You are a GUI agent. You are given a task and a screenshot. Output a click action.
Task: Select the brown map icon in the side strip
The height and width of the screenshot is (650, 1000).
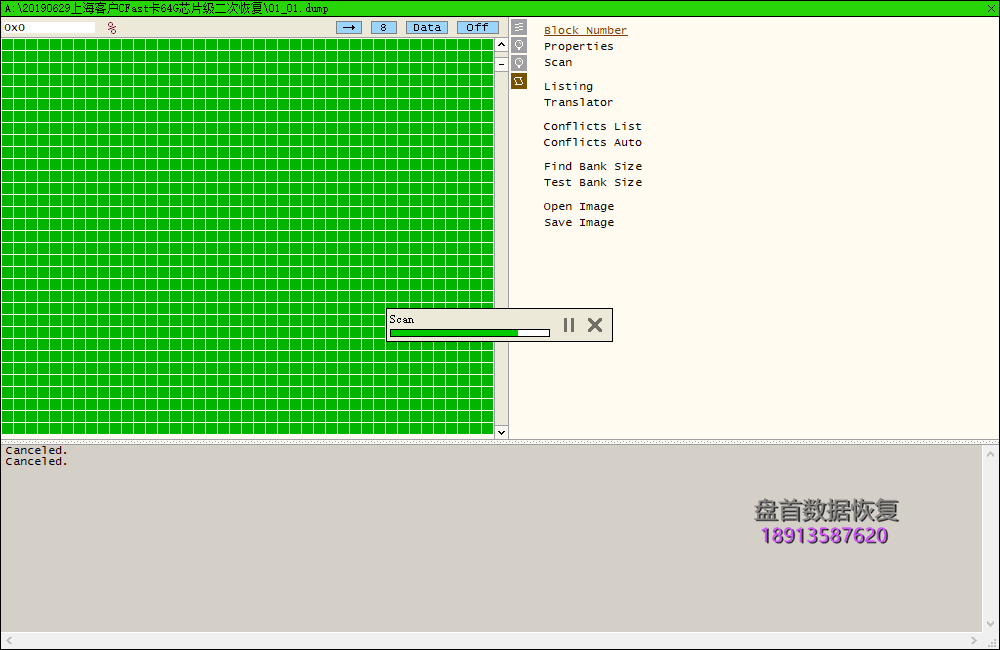[x=519, y=81]
